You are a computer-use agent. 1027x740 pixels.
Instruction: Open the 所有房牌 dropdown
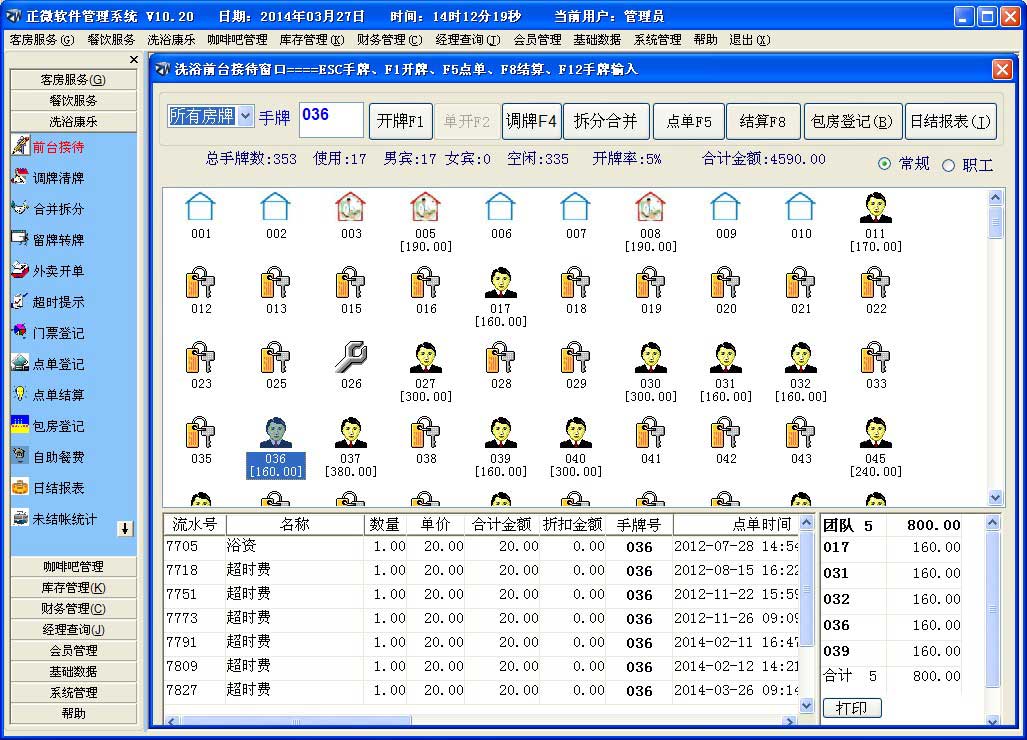[x=245, y=116]
